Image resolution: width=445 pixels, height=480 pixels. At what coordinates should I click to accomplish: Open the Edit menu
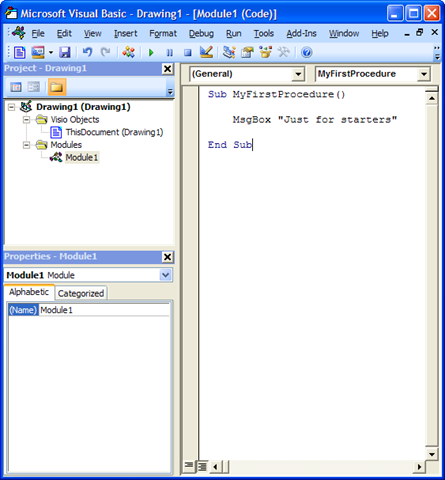point(64,34)
